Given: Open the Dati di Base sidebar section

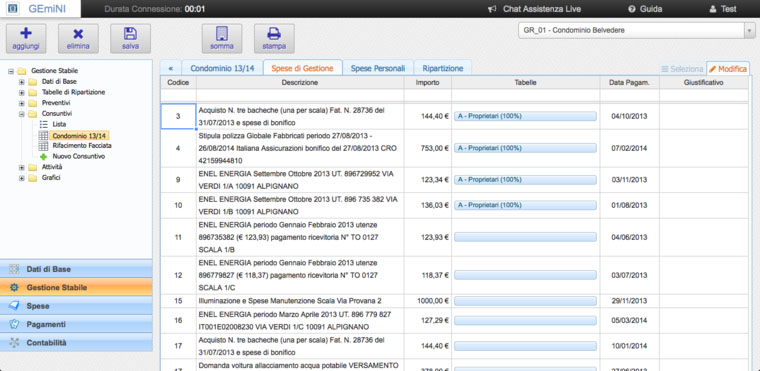Looking at the screenshot, I should (x=76, y=269).
